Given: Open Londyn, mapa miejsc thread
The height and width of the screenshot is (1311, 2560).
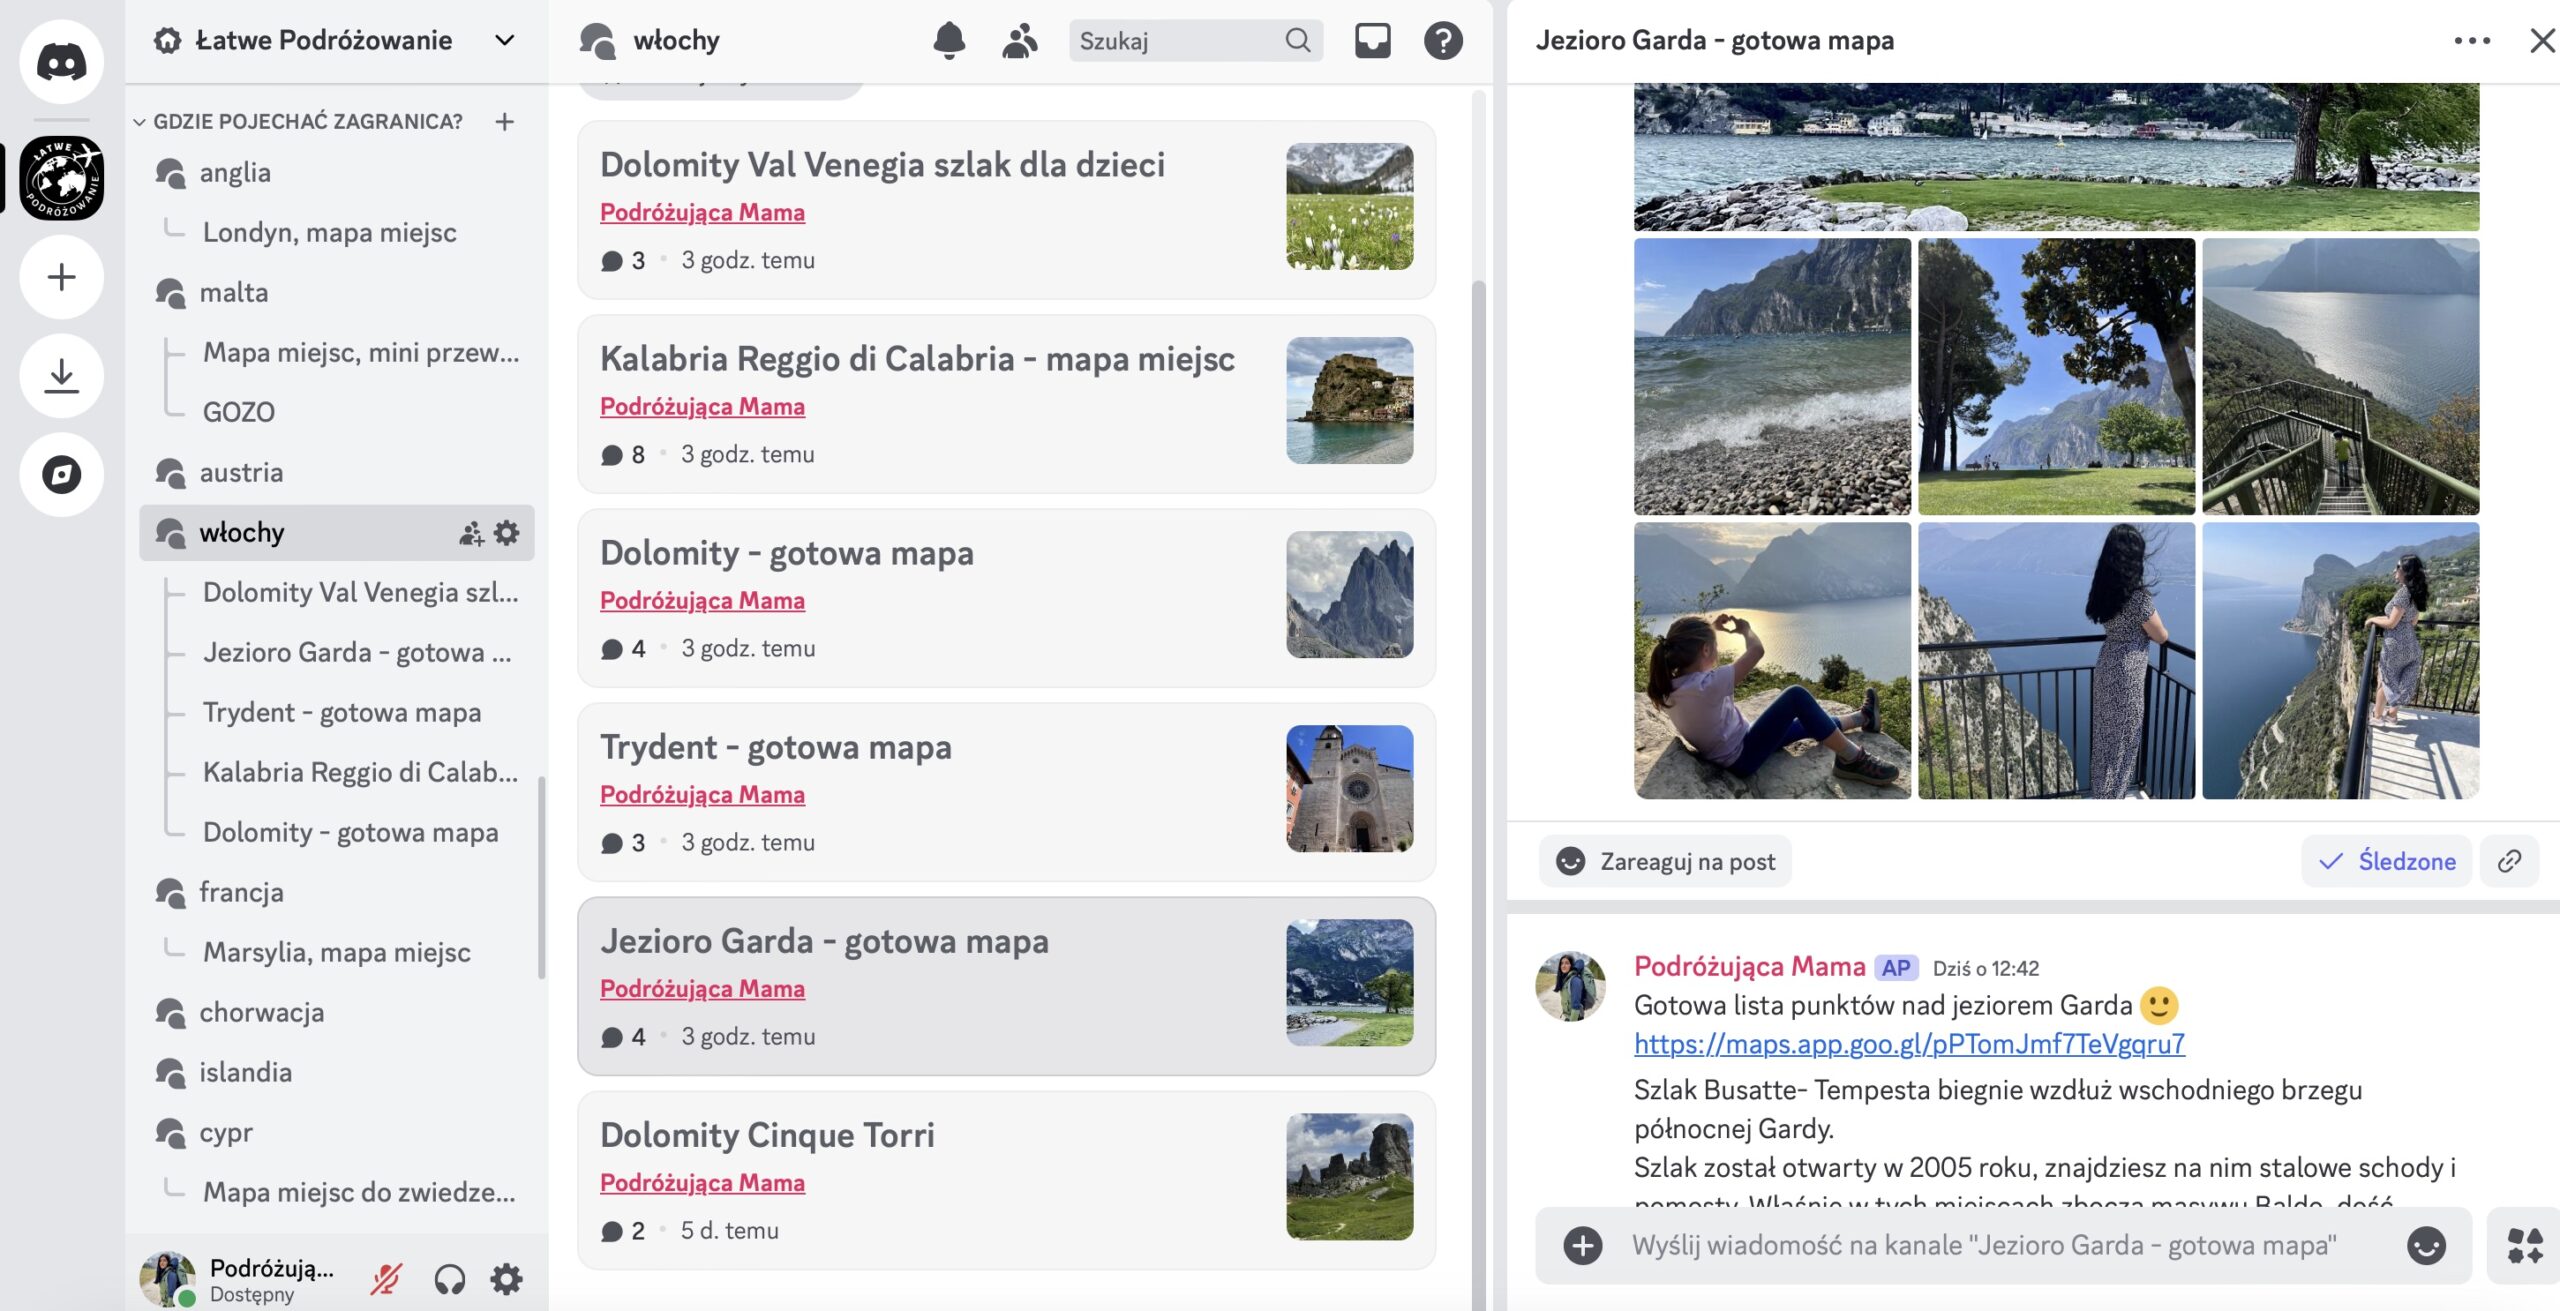Looking at the screenshot, I should pos(330,233).
